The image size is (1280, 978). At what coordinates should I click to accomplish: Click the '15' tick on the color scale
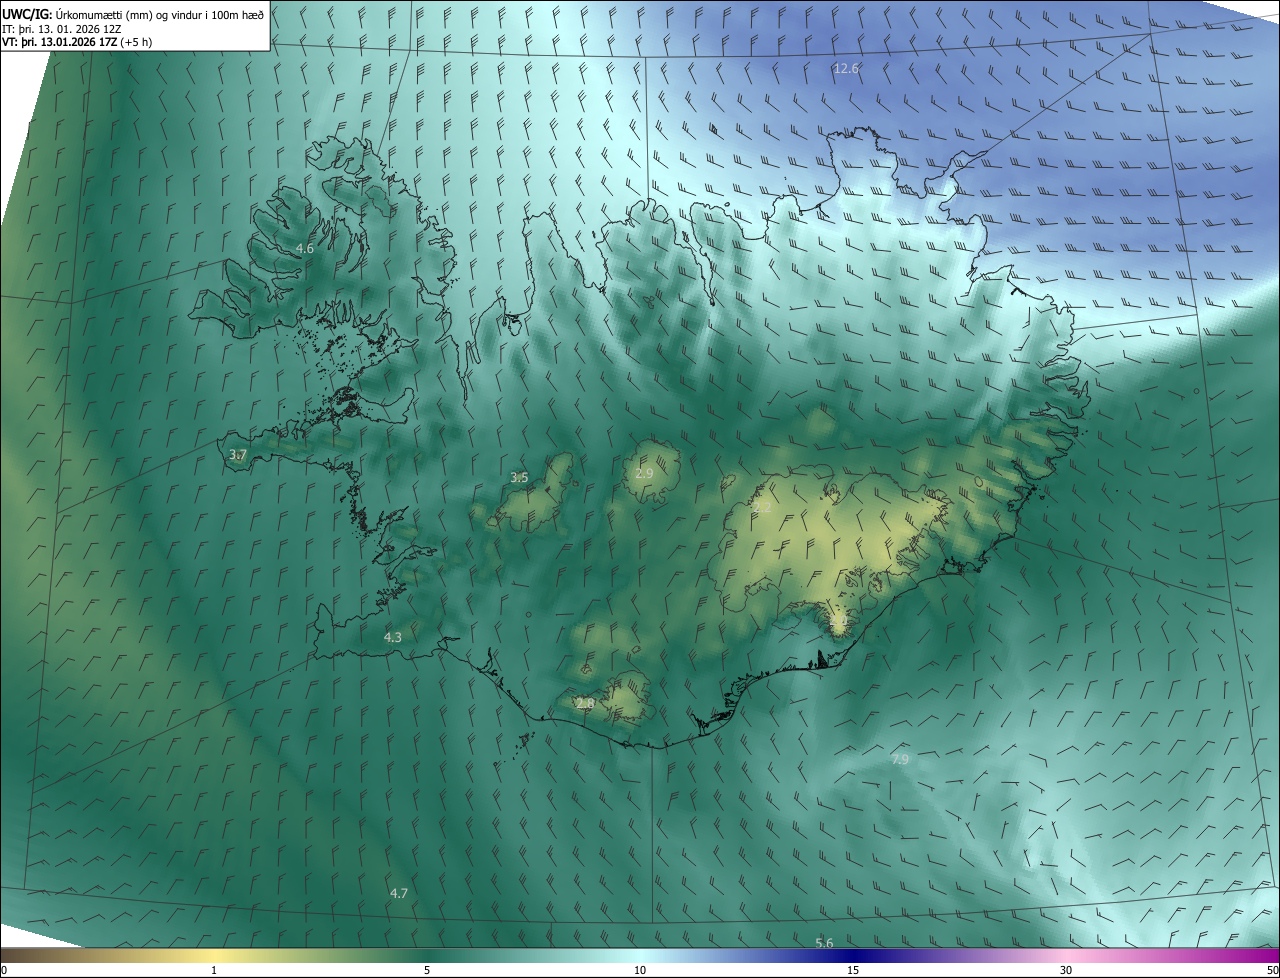click(x=853, y=971)
